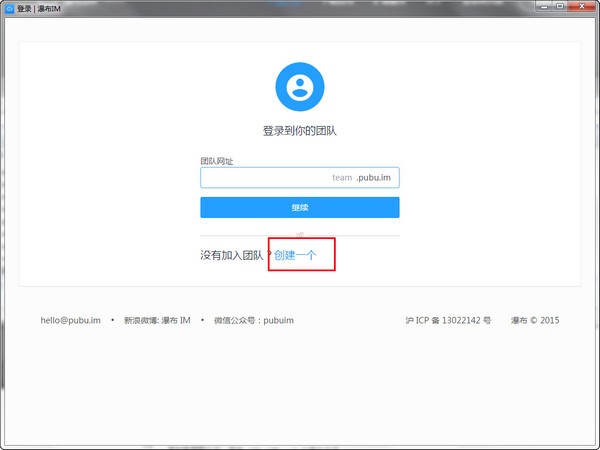Click the 没有加入团队 question text

(x=236, y=255)
